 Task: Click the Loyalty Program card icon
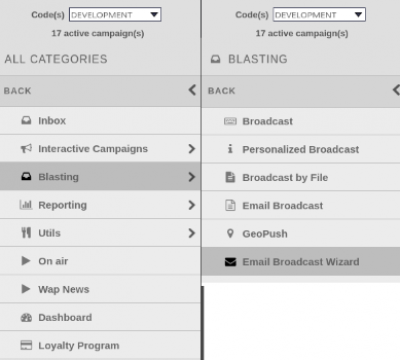pyautogui.click(x=26, y=345)
